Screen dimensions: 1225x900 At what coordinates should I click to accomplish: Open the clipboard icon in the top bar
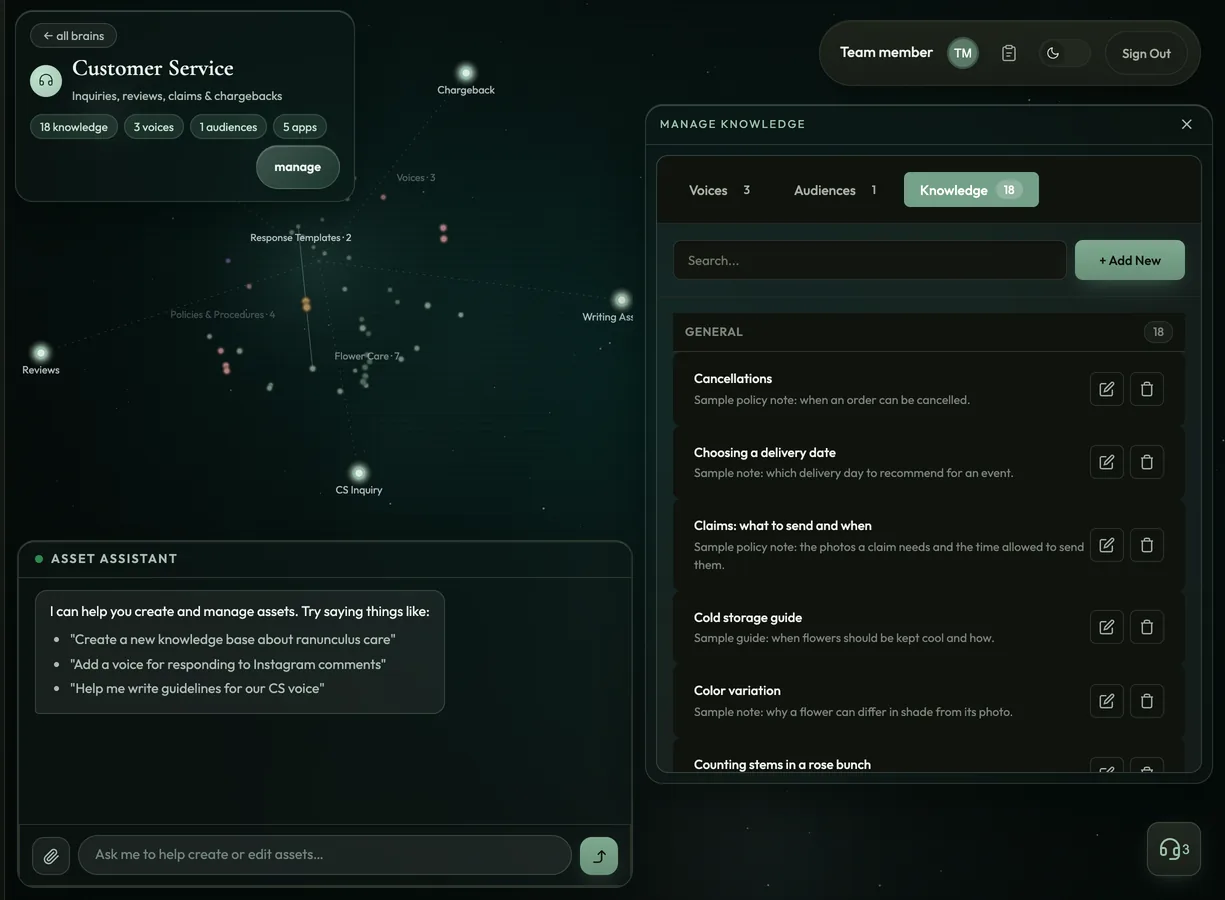coord(1009,53)
